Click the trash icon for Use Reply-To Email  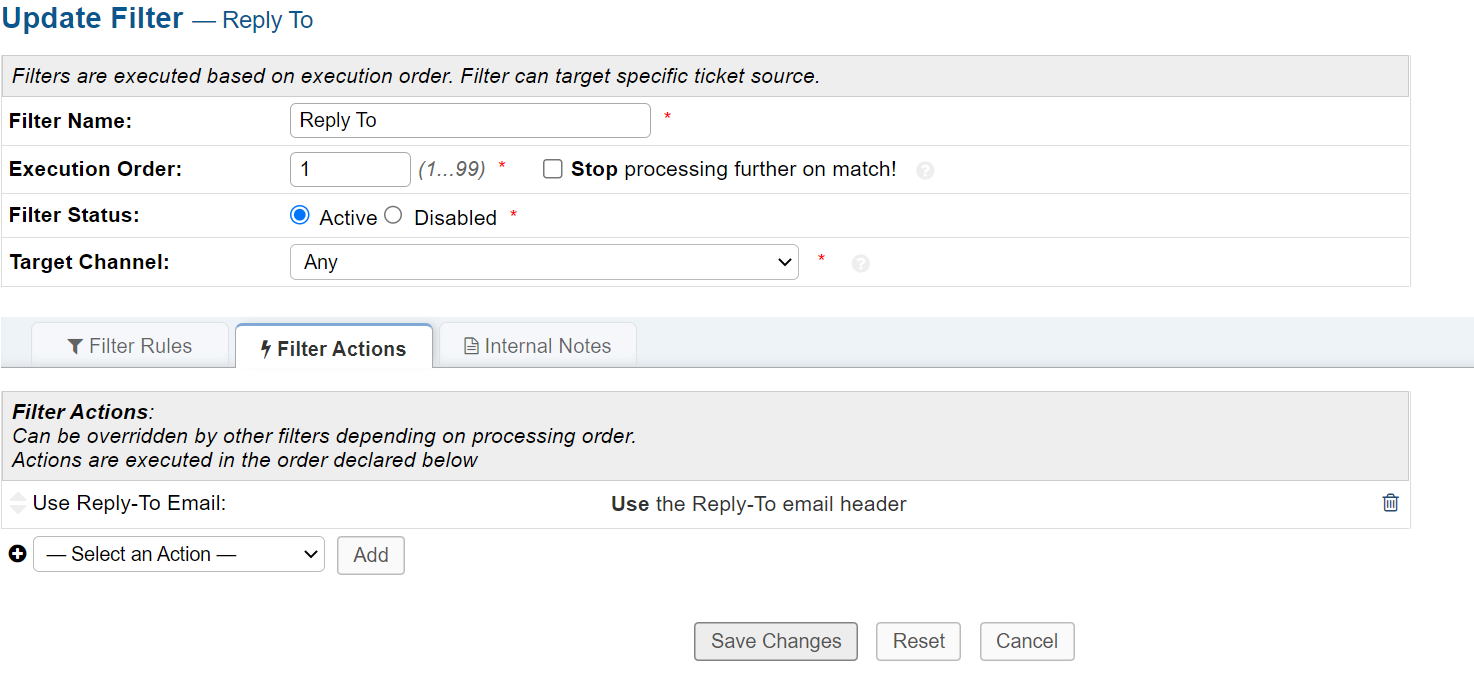(x=1390, y=503)
